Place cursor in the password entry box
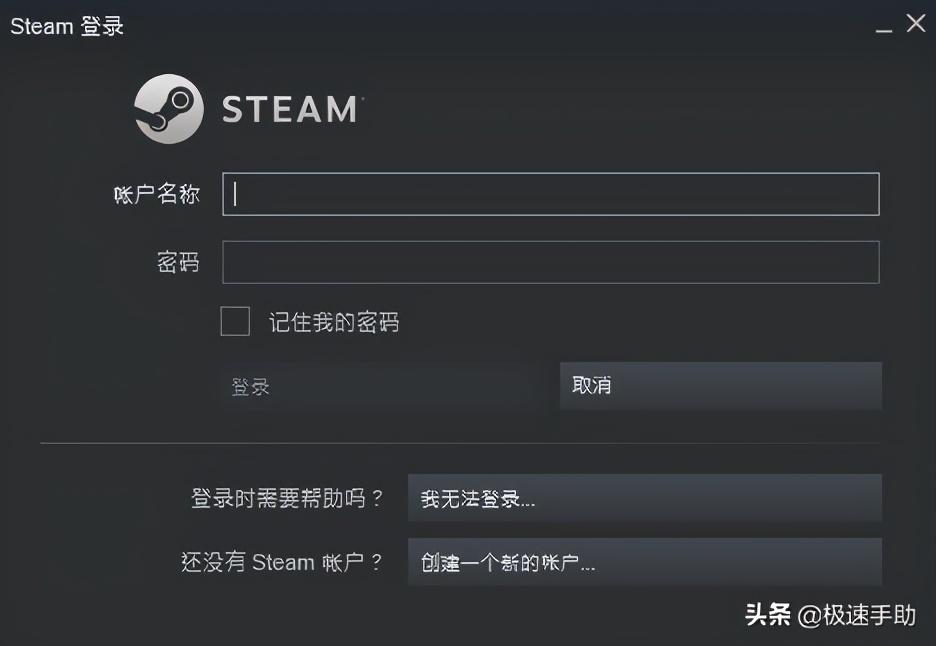The height and width of the screenshot is (646, 936). (x=550, y=261)
